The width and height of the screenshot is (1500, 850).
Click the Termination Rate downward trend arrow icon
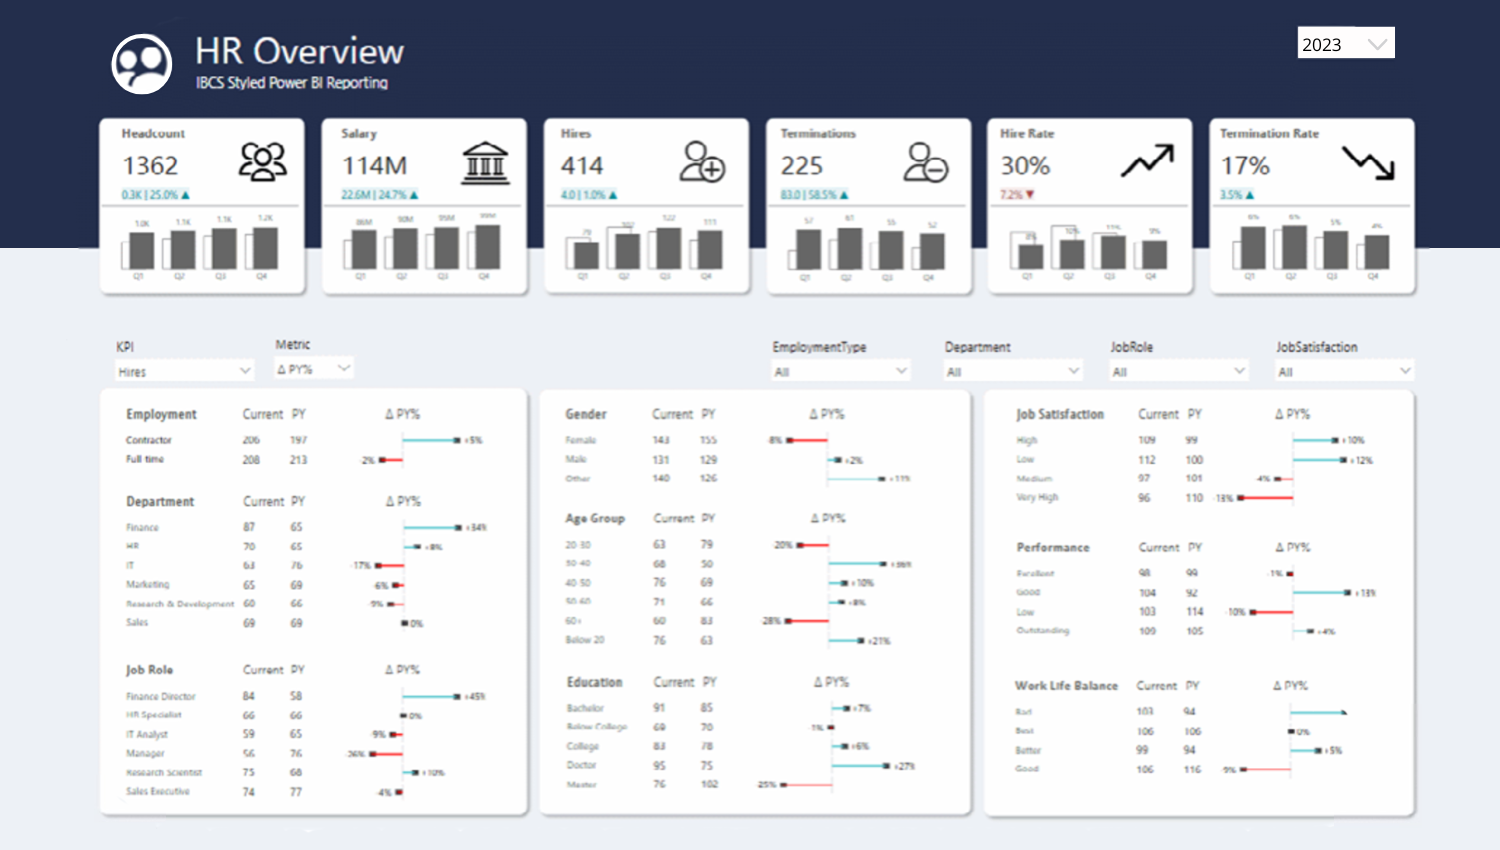(x=1368, y=163)
